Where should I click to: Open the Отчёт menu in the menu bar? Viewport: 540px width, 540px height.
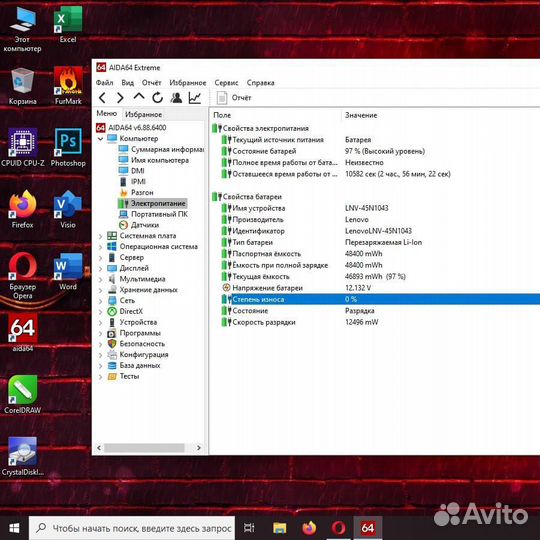tap(152, 83)
